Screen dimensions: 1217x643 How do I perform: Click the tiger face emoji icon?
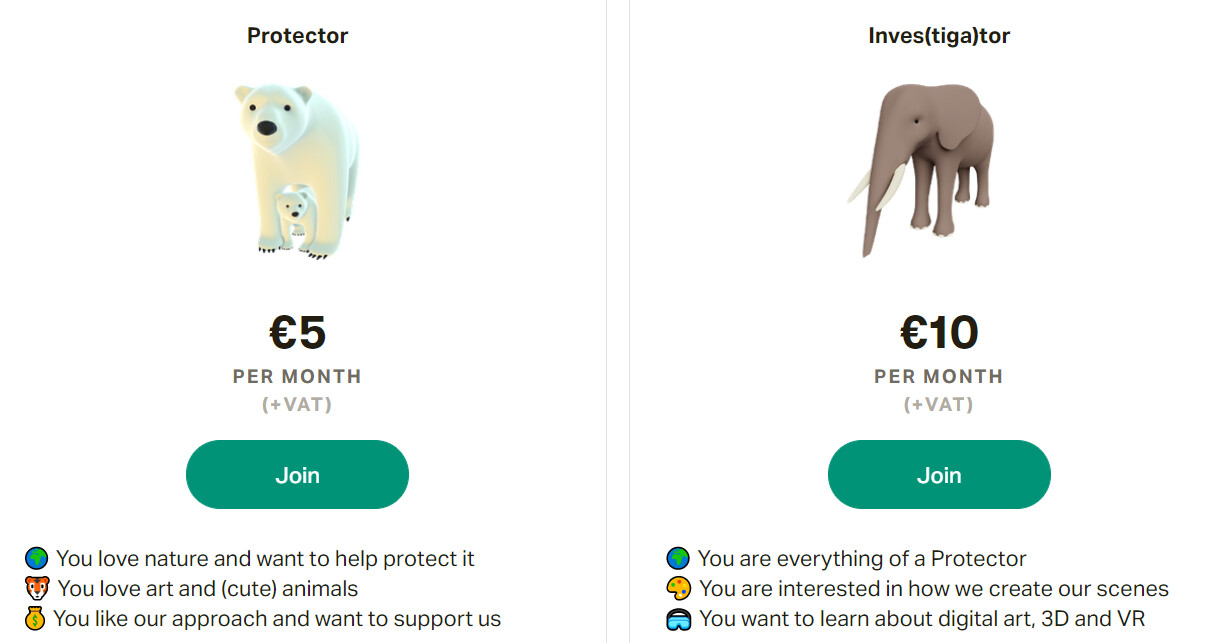tap(37, 589)
